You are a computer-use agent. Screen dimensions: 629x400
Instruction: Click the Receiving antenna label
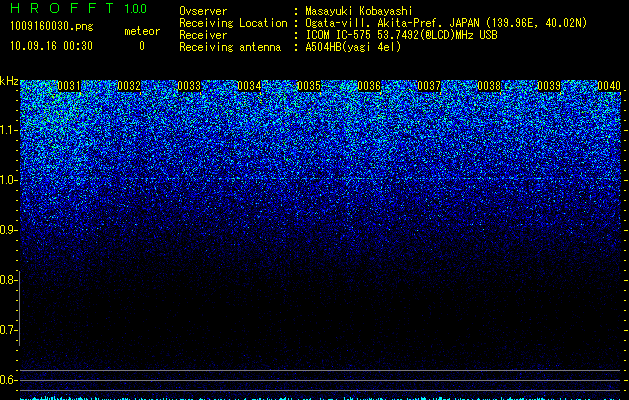click(230, 47)
